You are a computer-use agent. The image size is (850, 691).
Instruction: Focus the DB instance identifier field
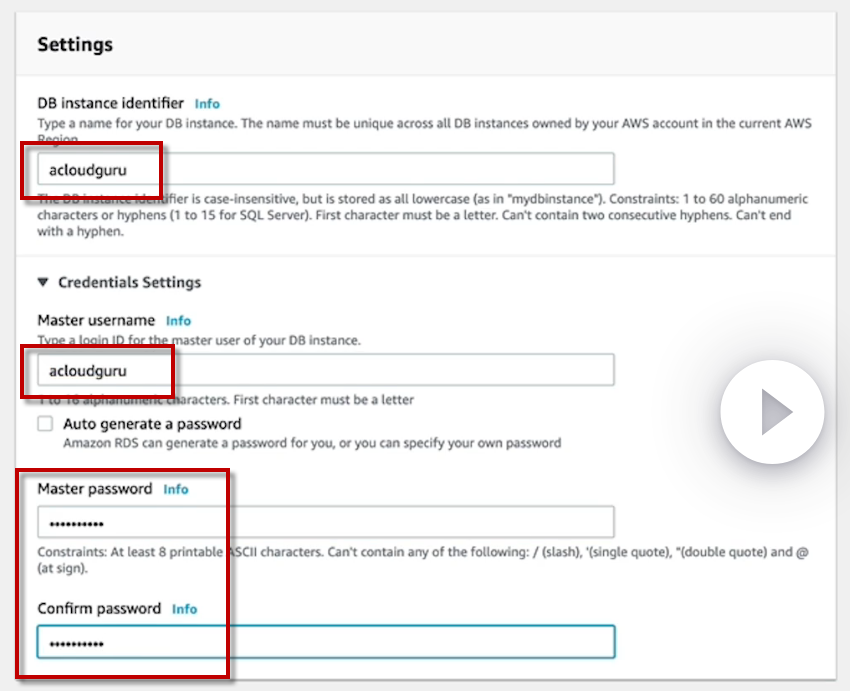click(325, 169)
